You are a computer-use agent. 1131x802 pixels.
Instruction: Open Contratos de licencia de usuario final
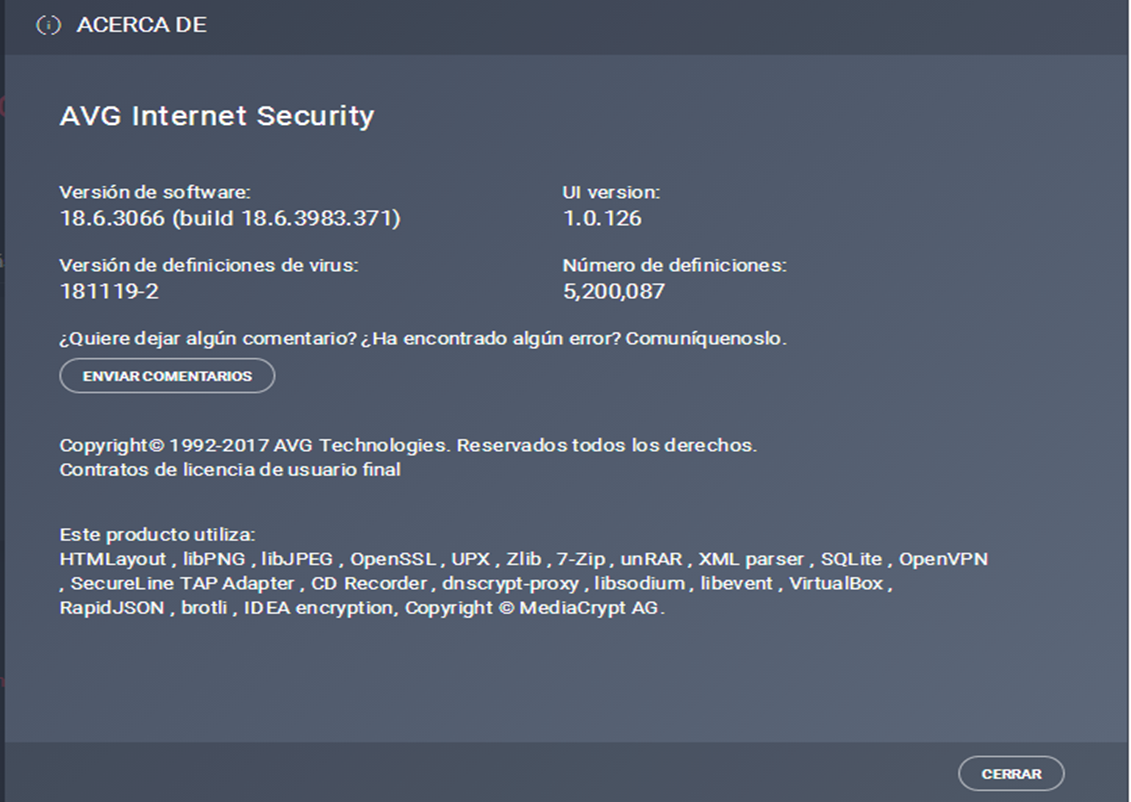tap(229, 468)
